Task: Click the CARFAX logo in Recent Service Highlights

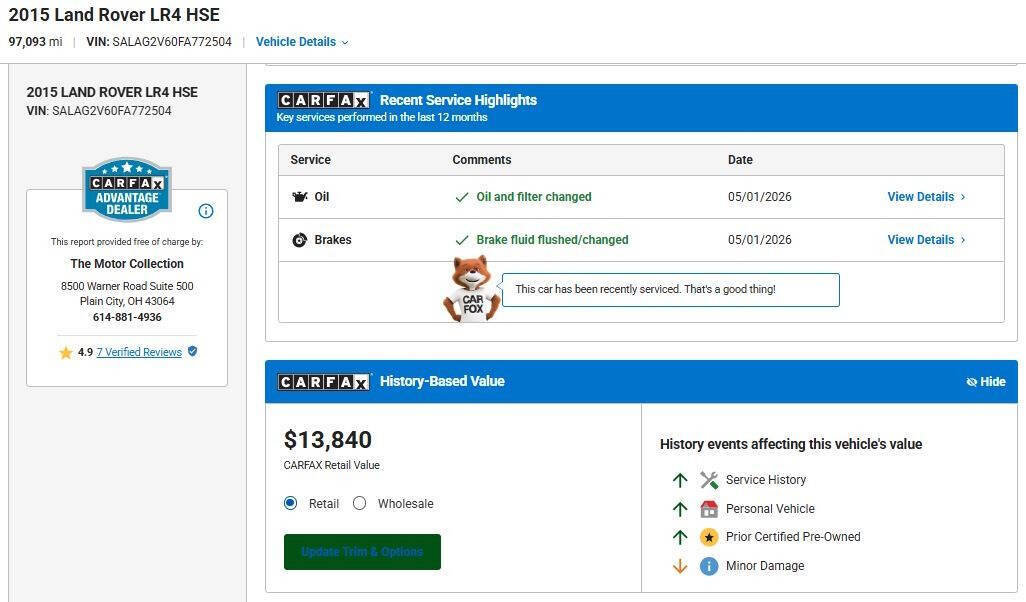Action: point(323,100)
